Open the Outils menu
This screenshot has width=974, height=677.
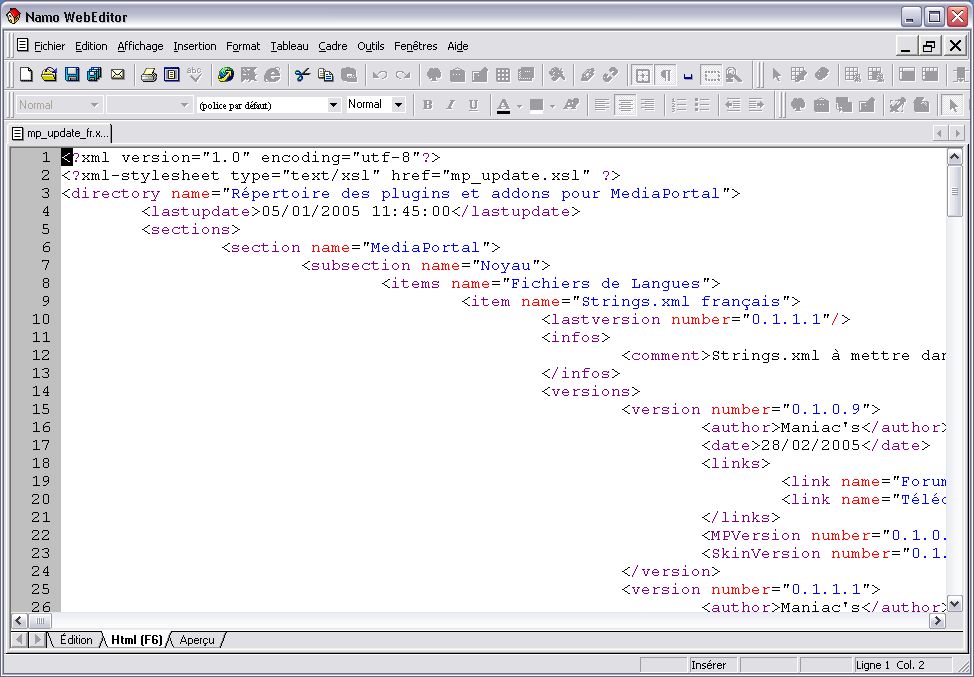(371, 46)
